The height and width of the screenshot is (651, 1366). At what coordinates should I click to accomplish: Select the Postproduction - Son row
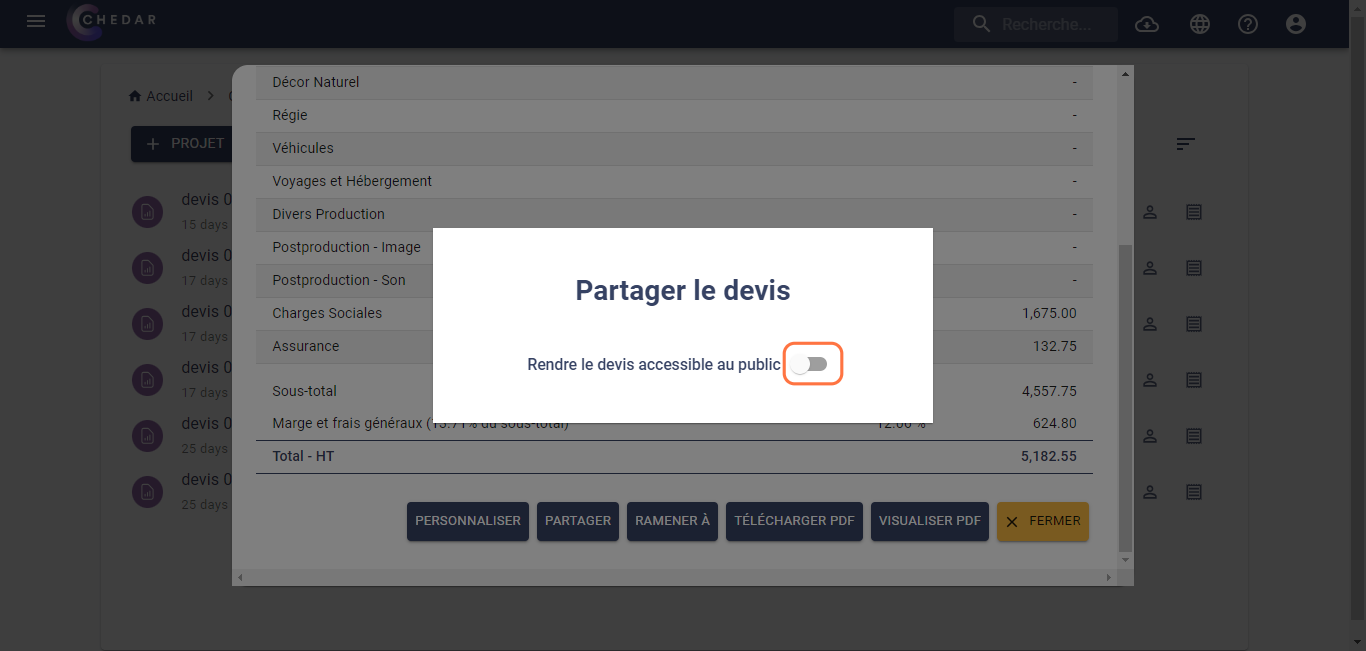pyautogui.click(x=674, y=280)
